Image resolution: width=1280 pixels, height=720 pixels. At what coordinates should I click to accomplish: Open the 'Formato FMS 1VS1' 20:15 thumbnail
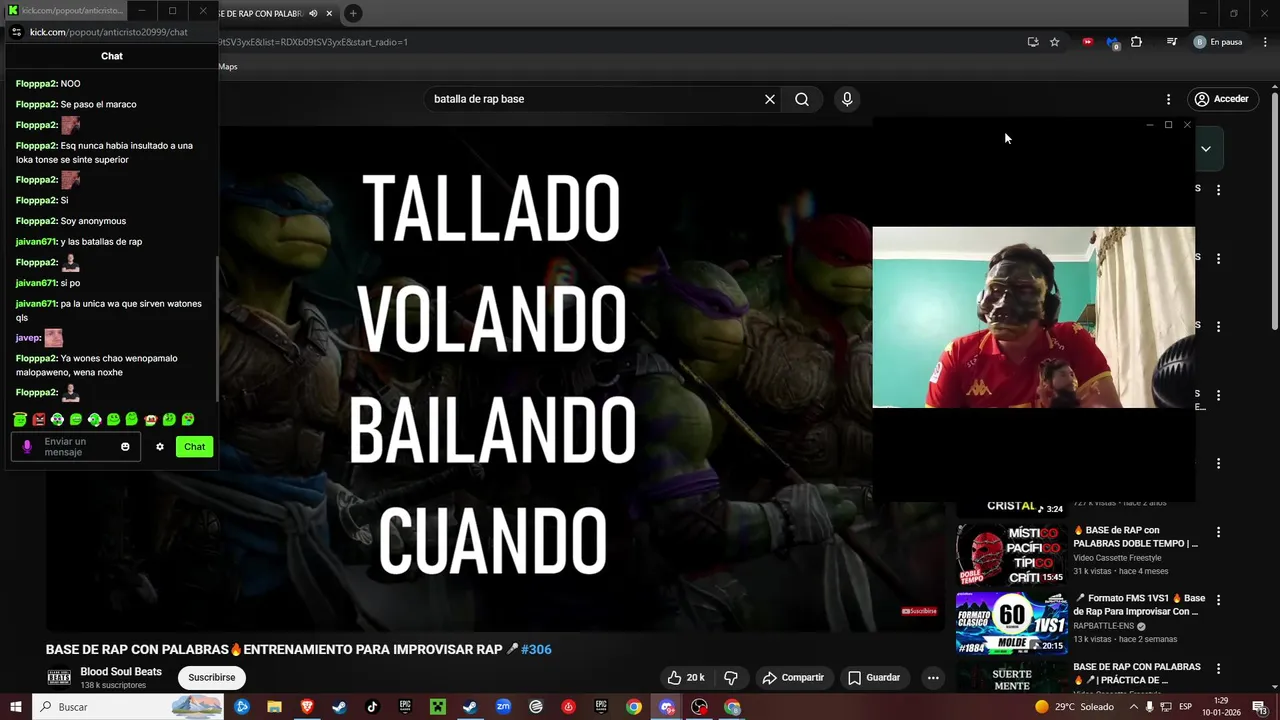click(1011, 623)
